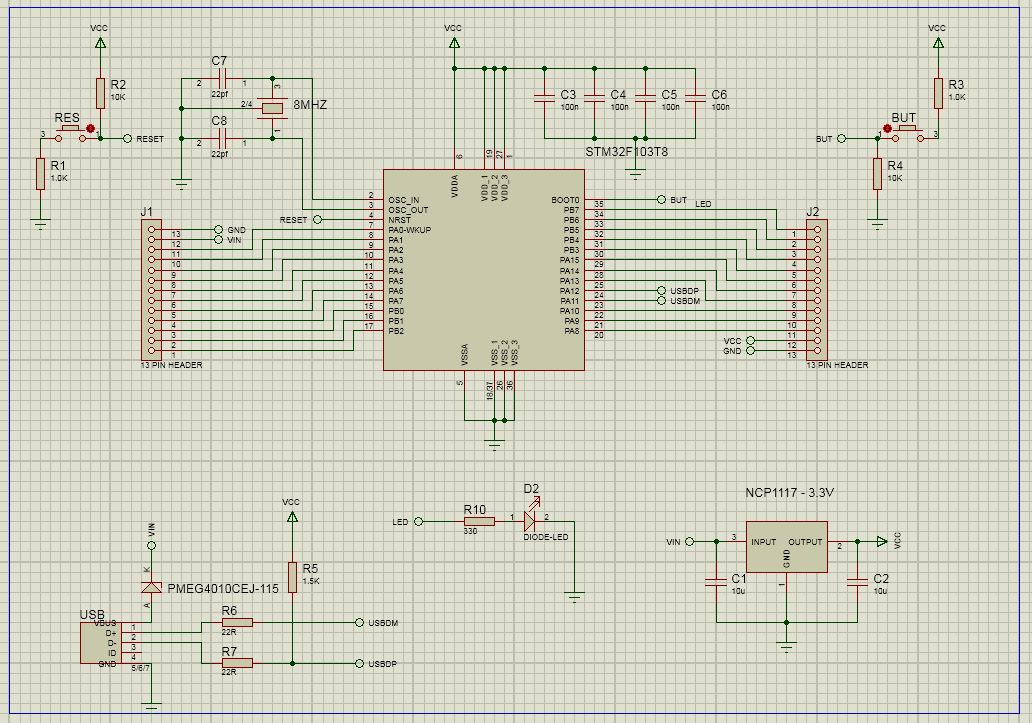The width and height of the screenshot is (1032, 723).
Task: Select the RES reset push button
Action: pyautogui.click(x=69, y=130)
